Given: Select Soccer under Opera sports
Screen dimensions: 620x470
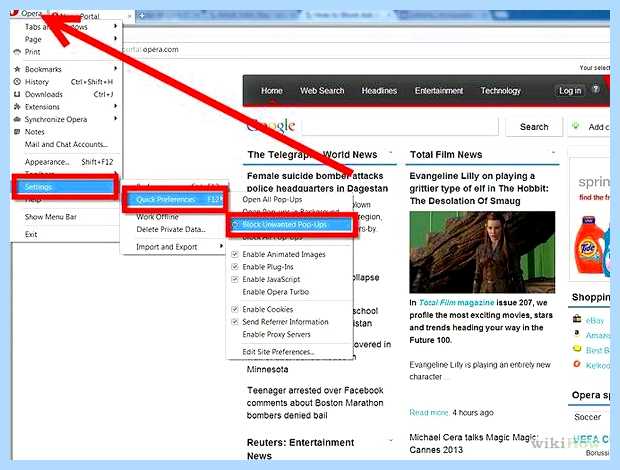Looking at the screenshot, I should [588, 417].
